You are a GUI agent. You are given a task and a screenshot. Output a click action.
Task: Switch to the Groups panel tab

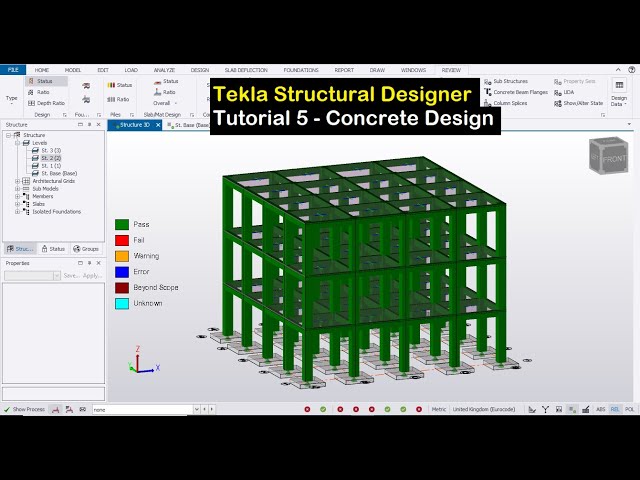click(86, 249)
